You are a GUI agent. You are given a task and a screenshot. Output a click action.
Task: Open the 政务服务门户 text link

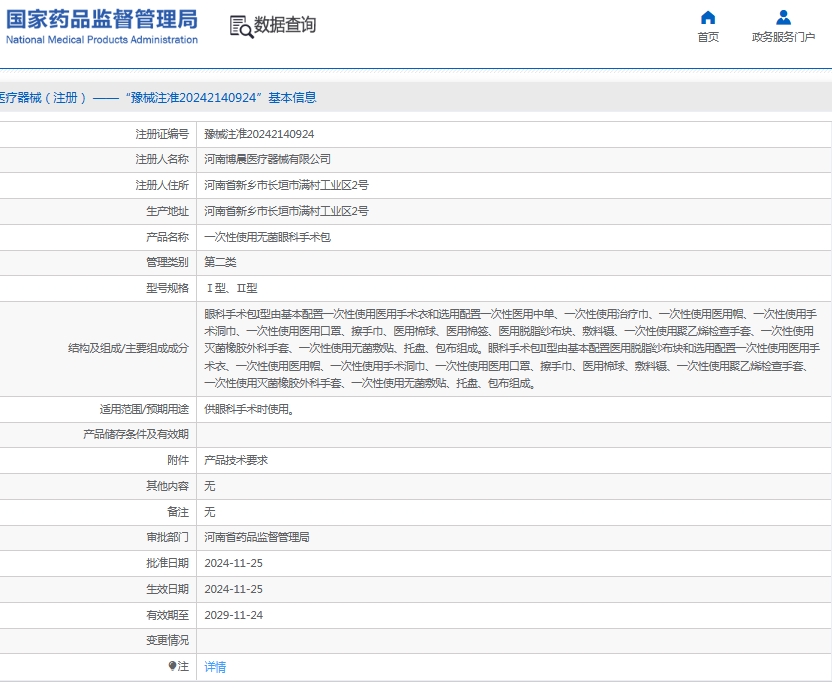tap(783, 37)
